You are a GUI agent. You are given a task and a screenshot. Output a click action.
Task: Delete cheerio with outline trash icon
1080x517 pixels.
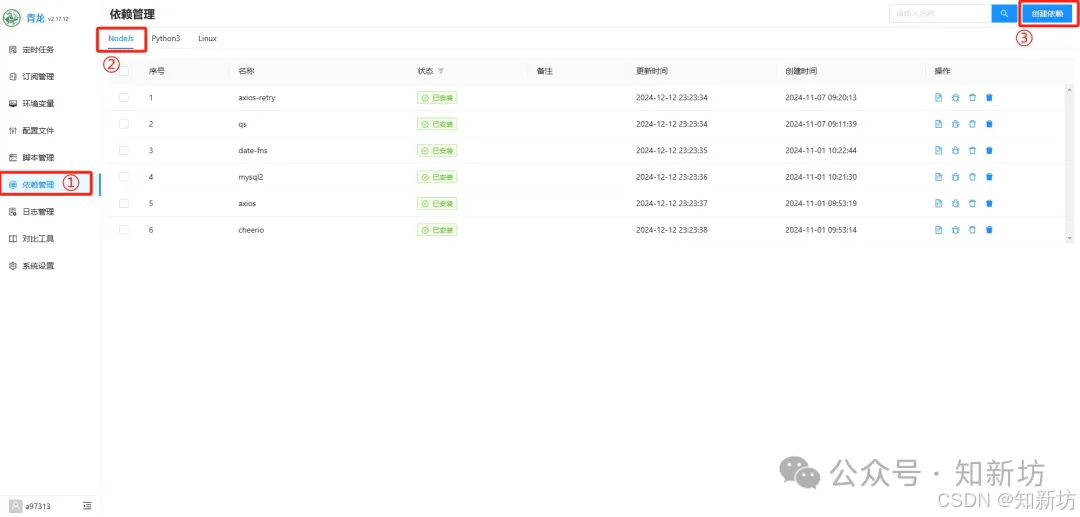pos(973,230)
